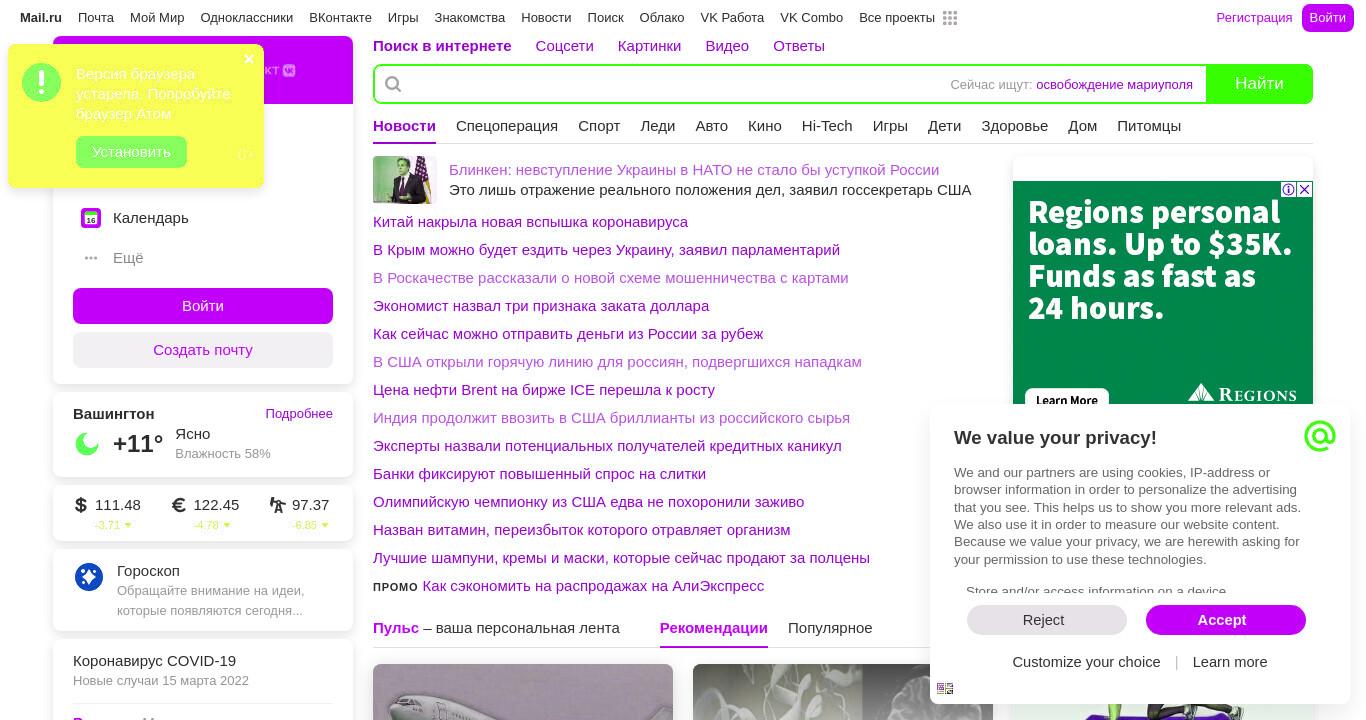
Task: Open Все проекты in the top bar
Action: point(897,18)
